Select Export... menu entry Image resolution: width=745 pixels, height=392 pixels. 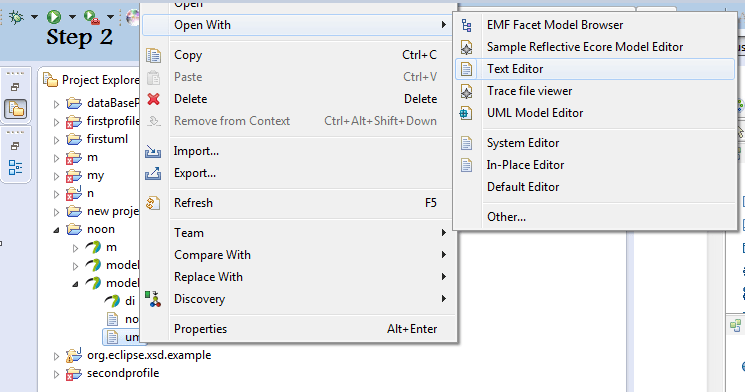click(x=298, y=173)
